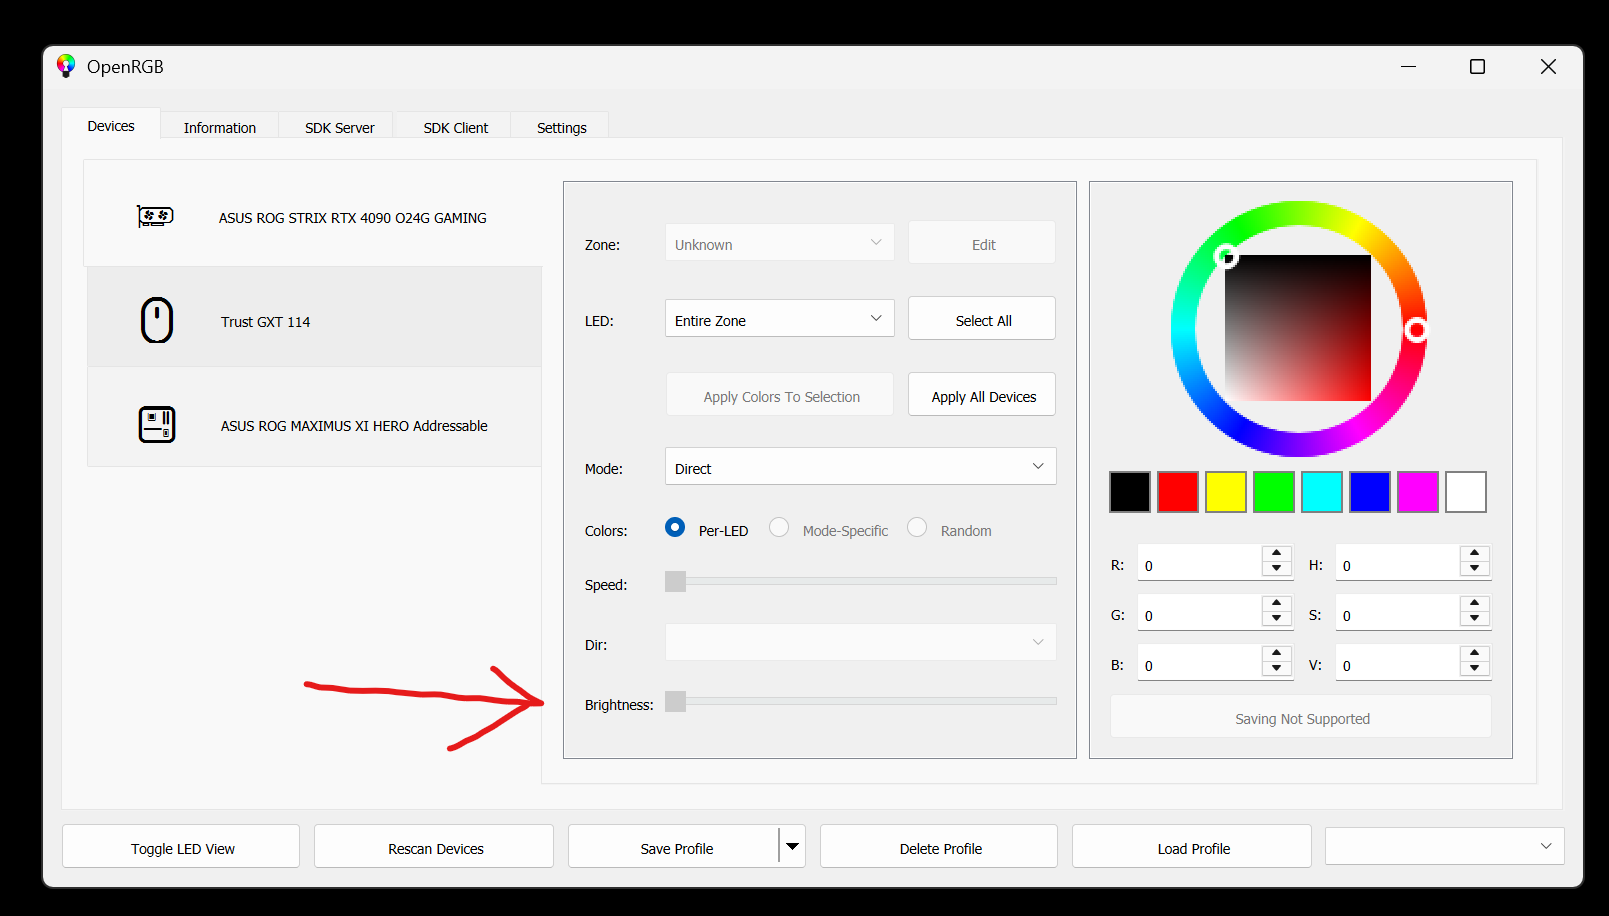This screenshot has width=1609, height=916.
Task: Open the Dir dropdown
Action: coord(861,643)
